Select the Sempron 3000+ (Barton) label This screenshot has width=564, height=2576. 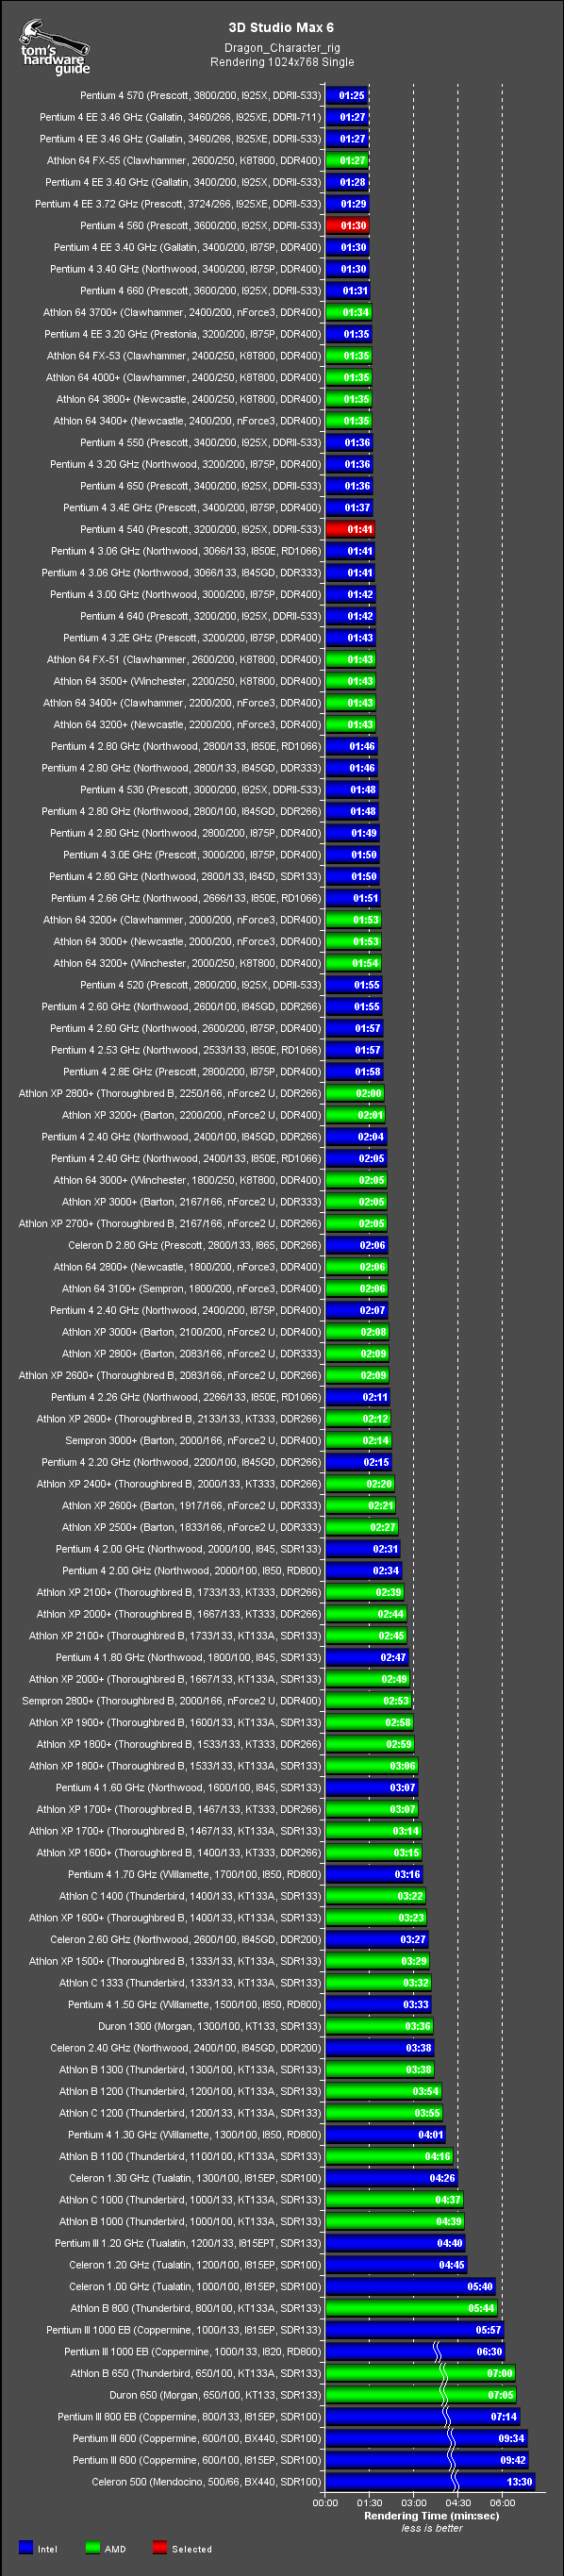pos(193,1441)
